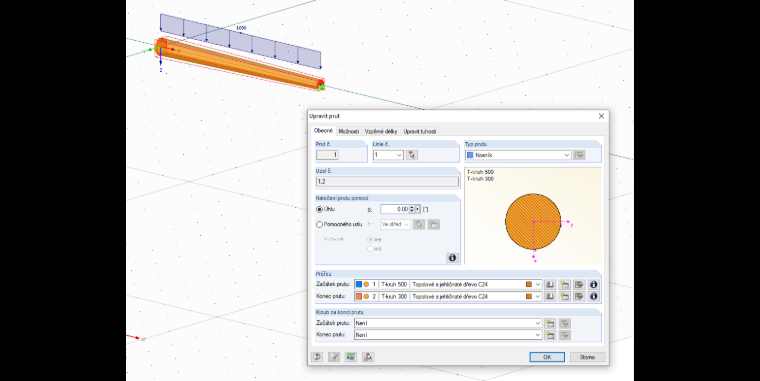Show cross-section info for Konec prutu
This screenshot has height=381, width=760.
coord(593,296)
